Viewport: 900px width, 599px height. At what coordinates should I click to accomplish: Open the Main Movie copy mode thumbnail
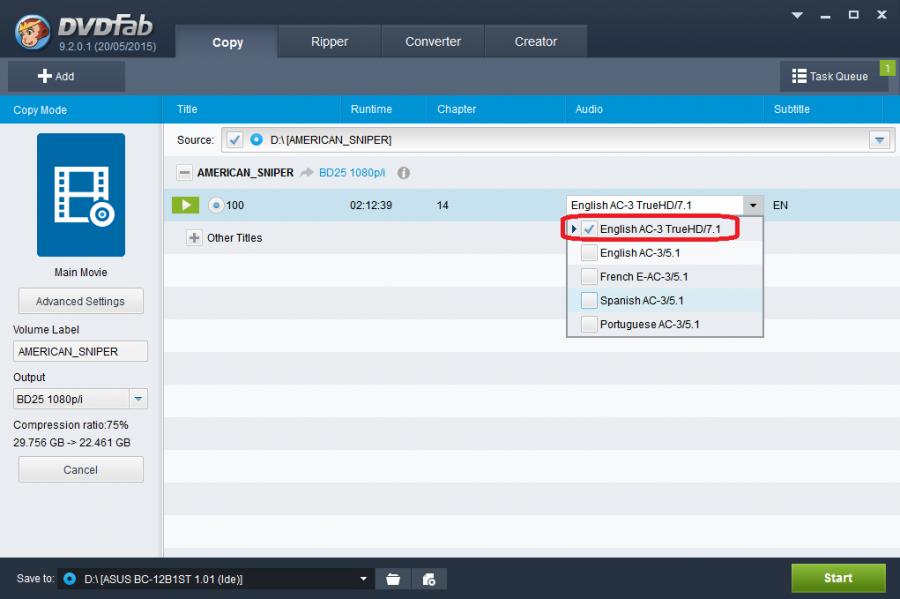81,195
